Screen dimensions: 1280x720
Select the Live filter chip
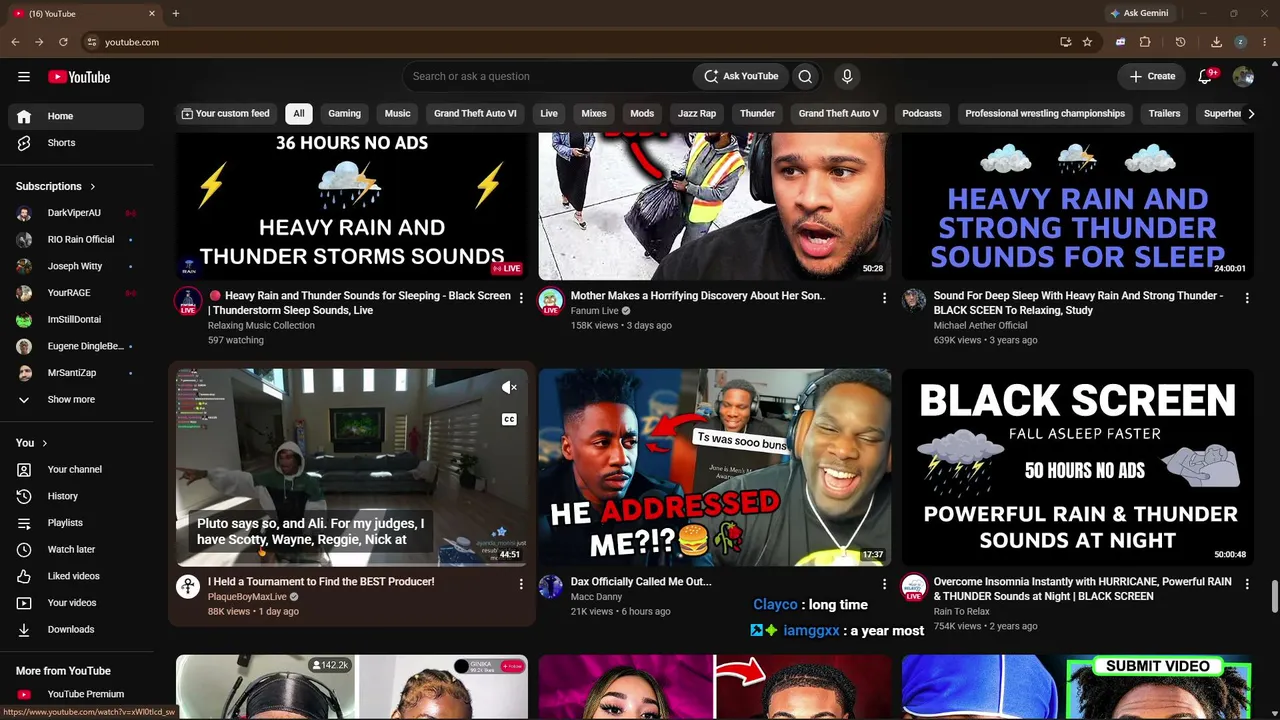click(x=549, y=114)
